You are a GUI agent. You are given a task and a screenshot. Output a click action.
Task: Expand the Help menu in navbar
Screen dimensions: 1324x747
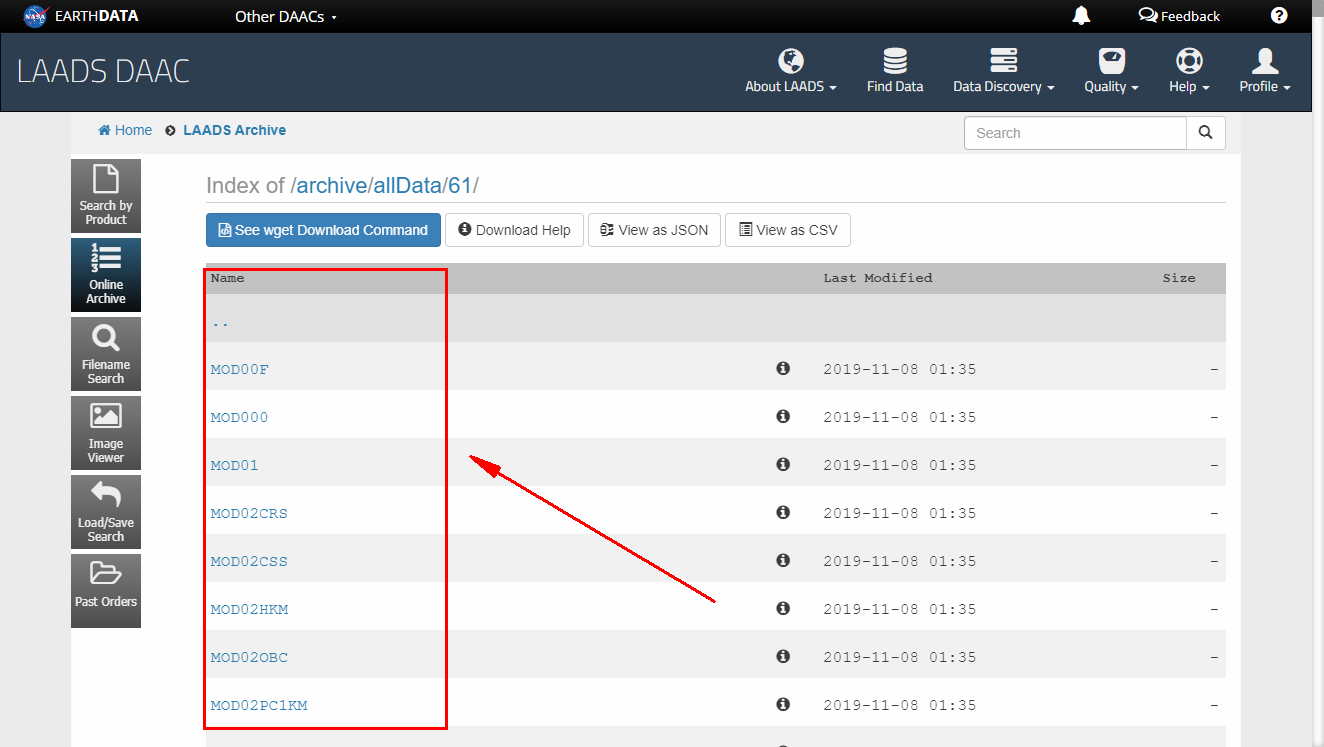pos(1189,72)
